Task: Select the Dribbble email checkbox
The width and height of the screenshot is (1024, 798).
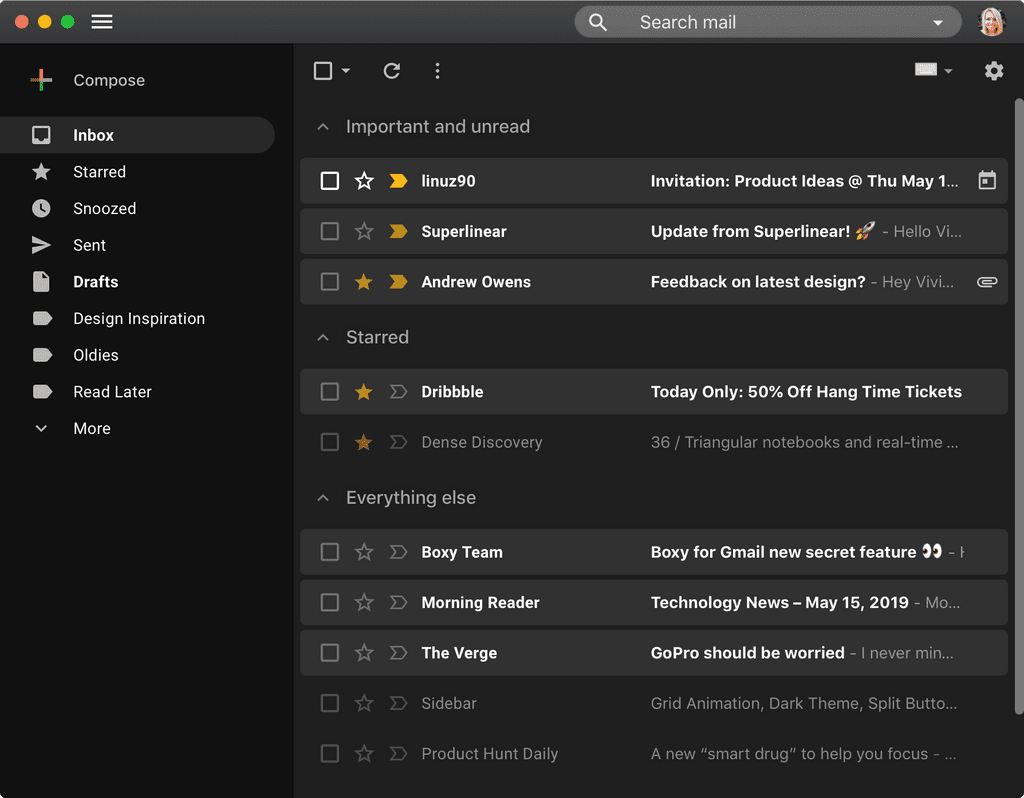Action: 330,392
